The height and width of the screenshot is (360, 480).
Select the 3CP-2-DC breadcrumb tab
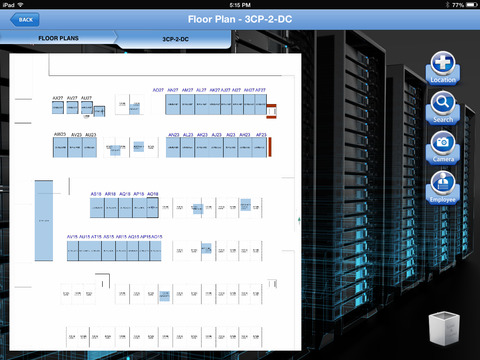click(x=175, y=39)
